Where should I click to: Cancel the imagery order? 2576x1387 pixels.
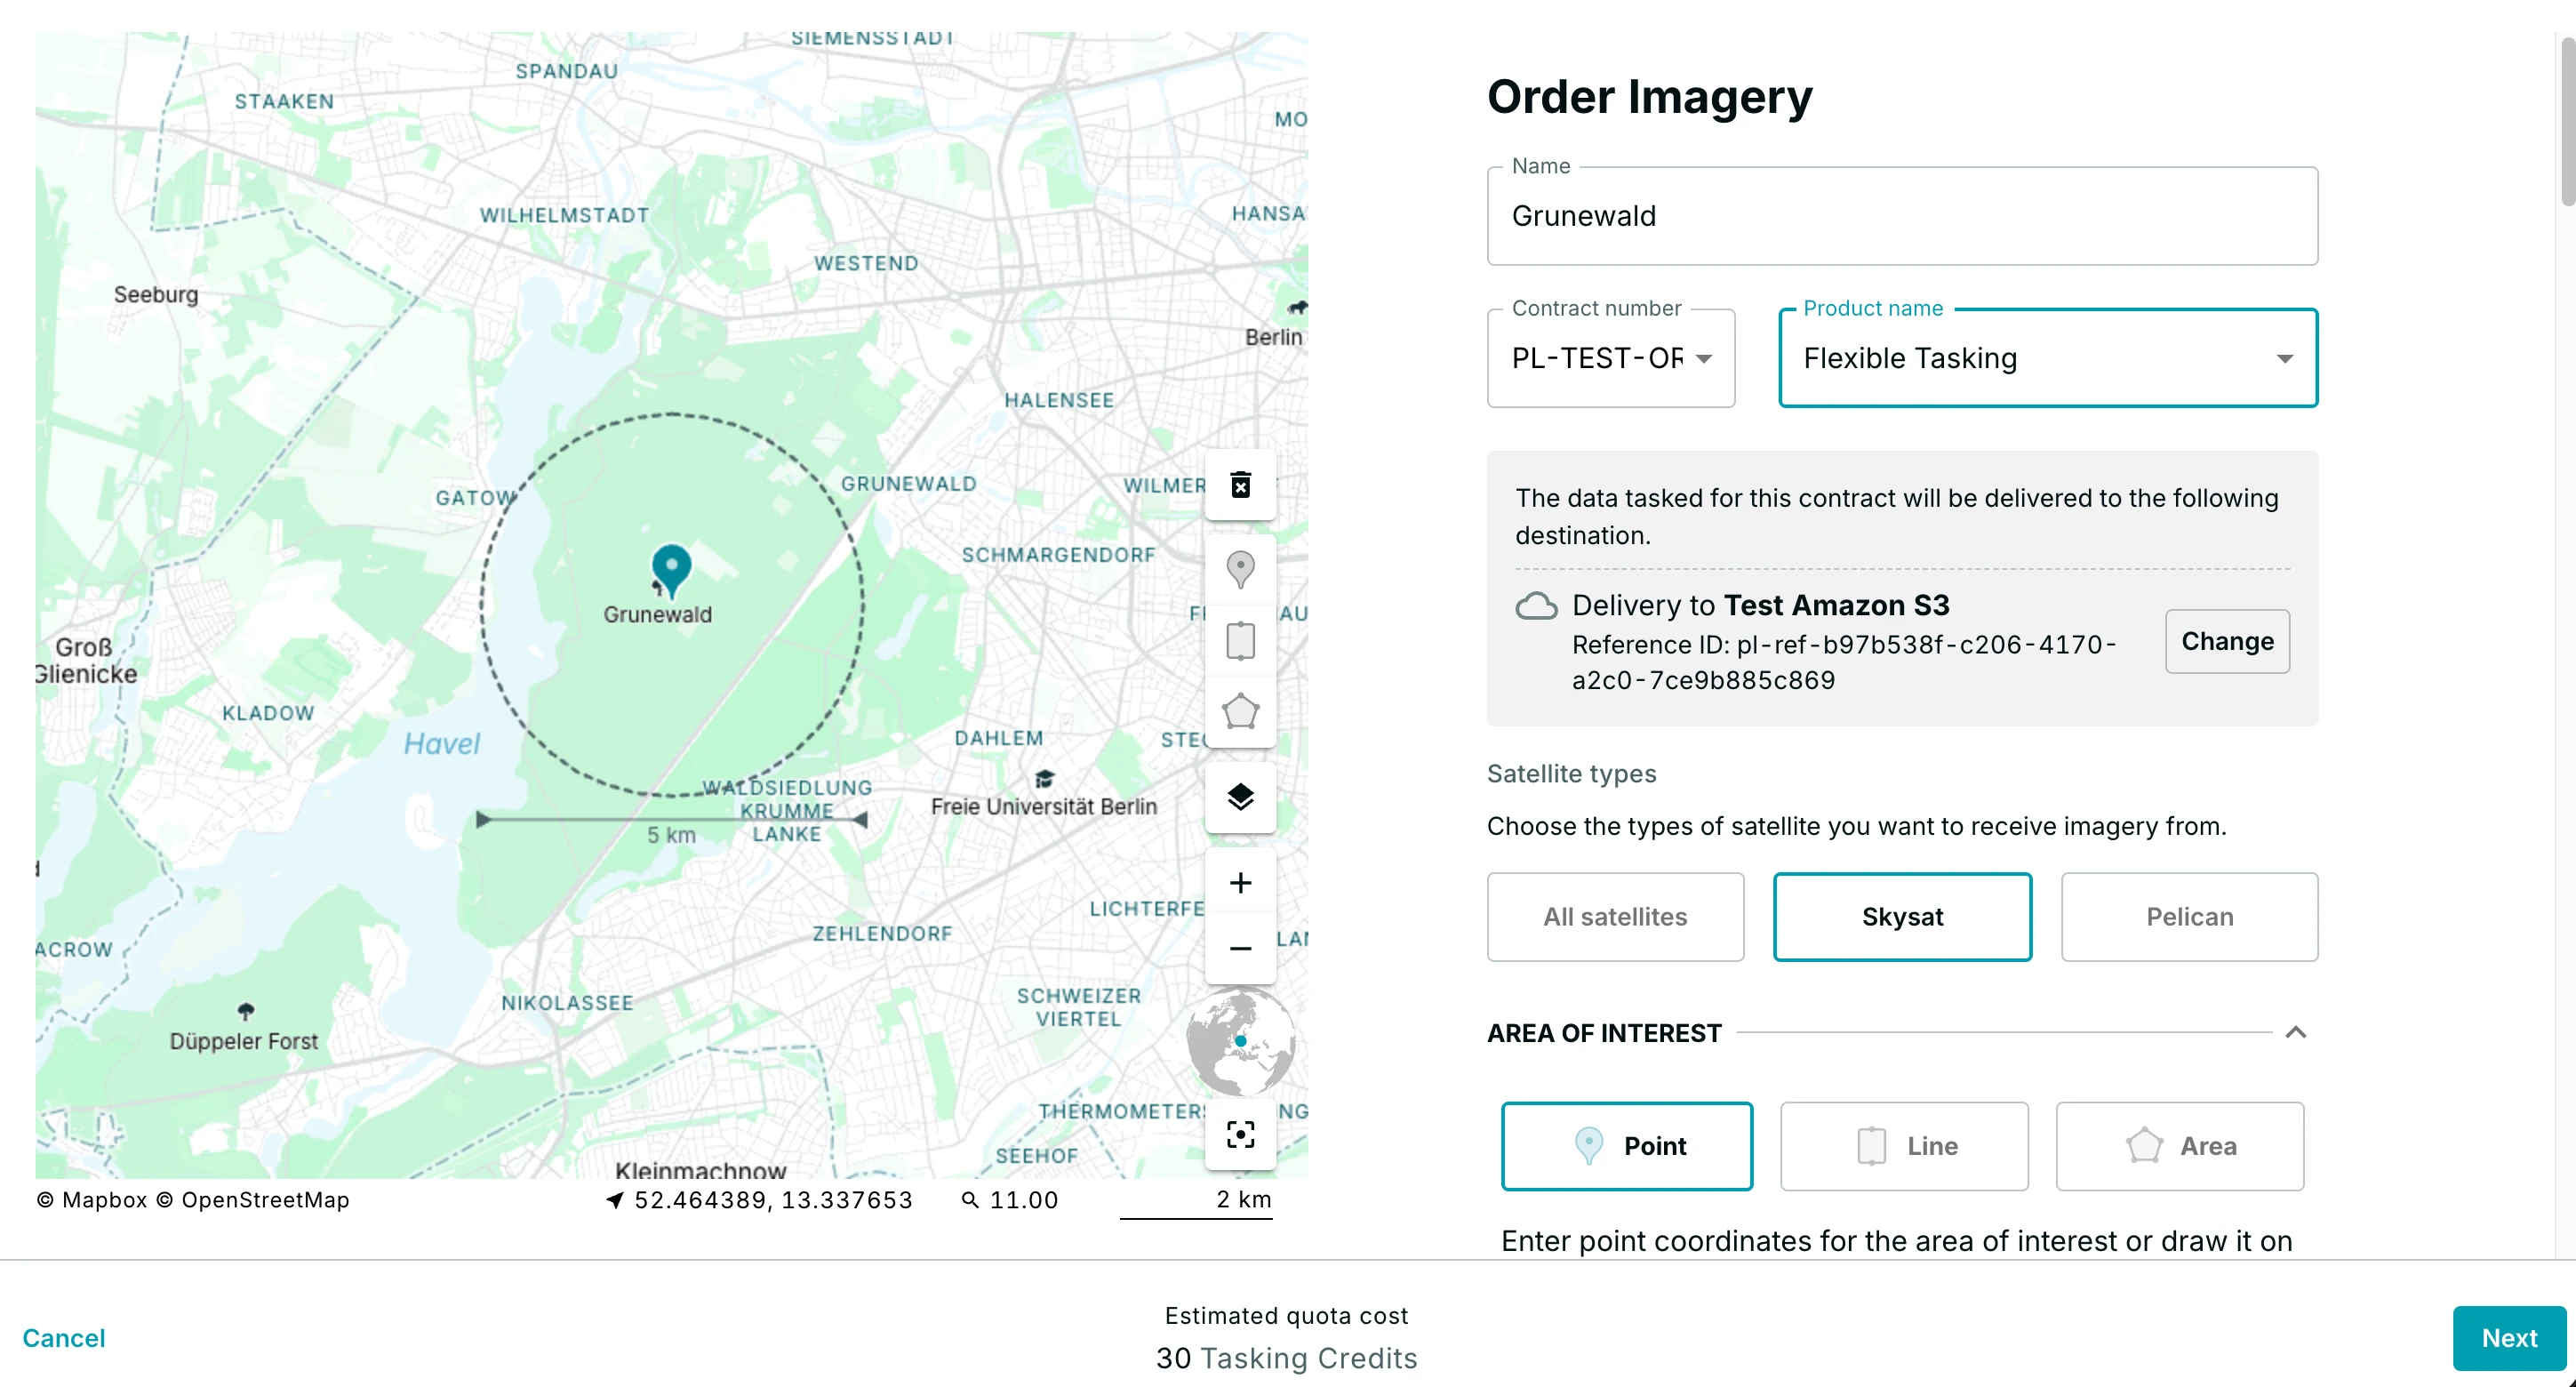click(63, 1337)
